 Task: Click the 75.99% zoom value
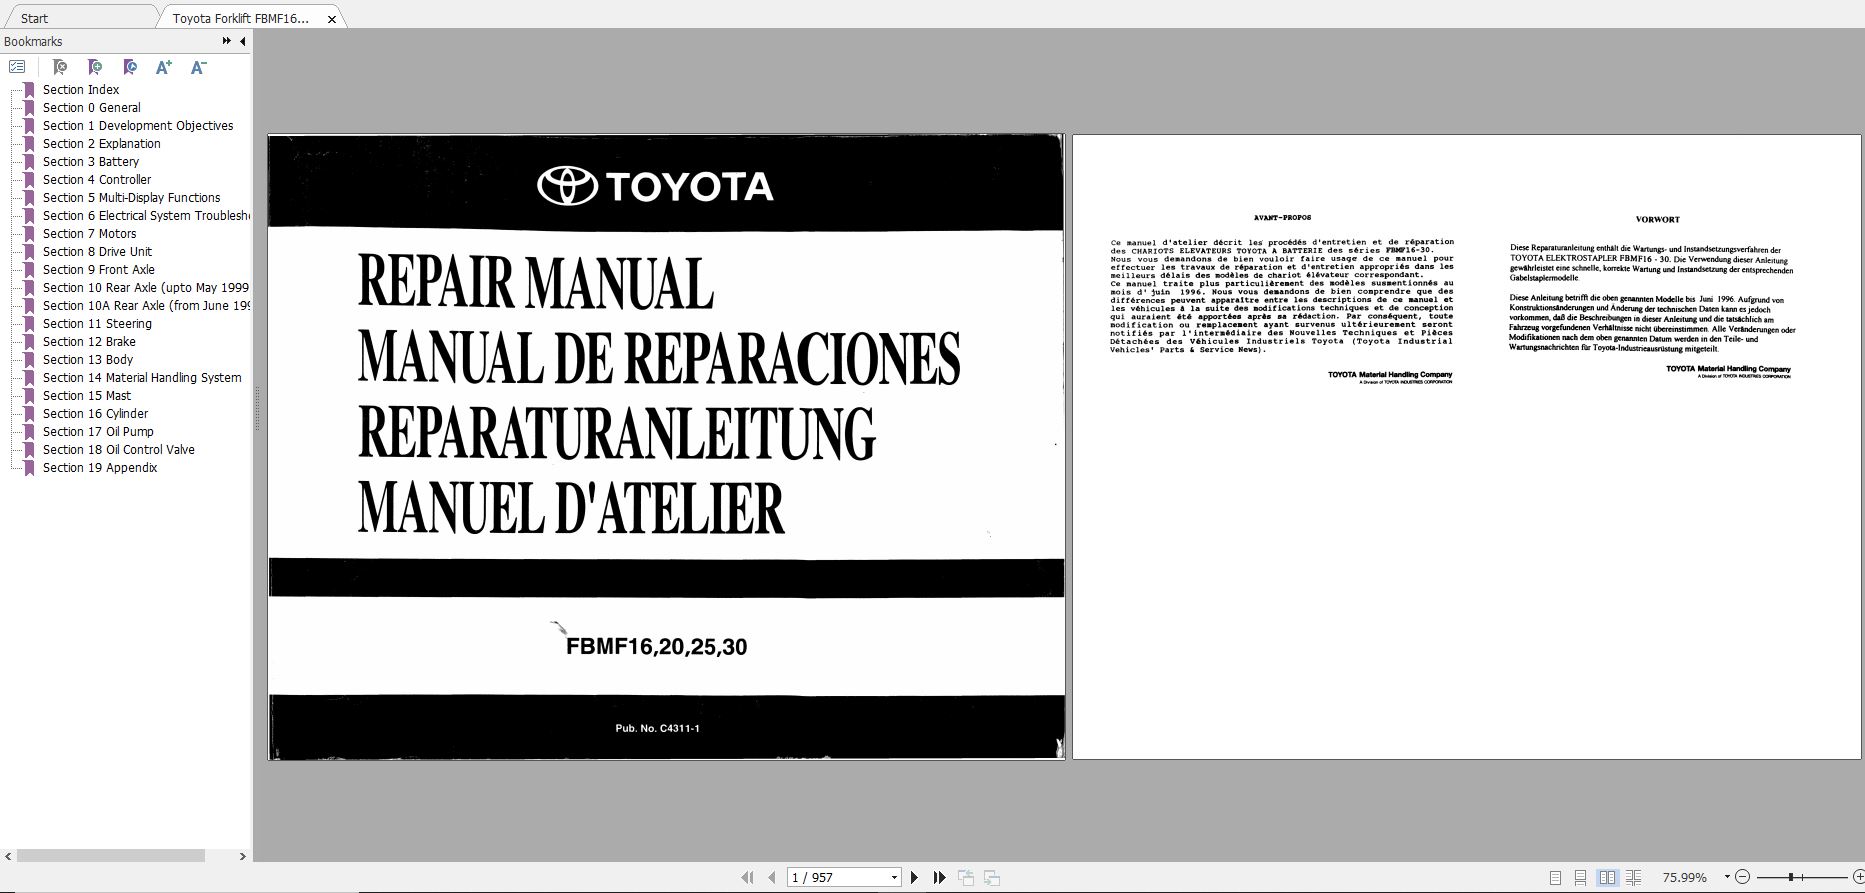[1685, 877]
